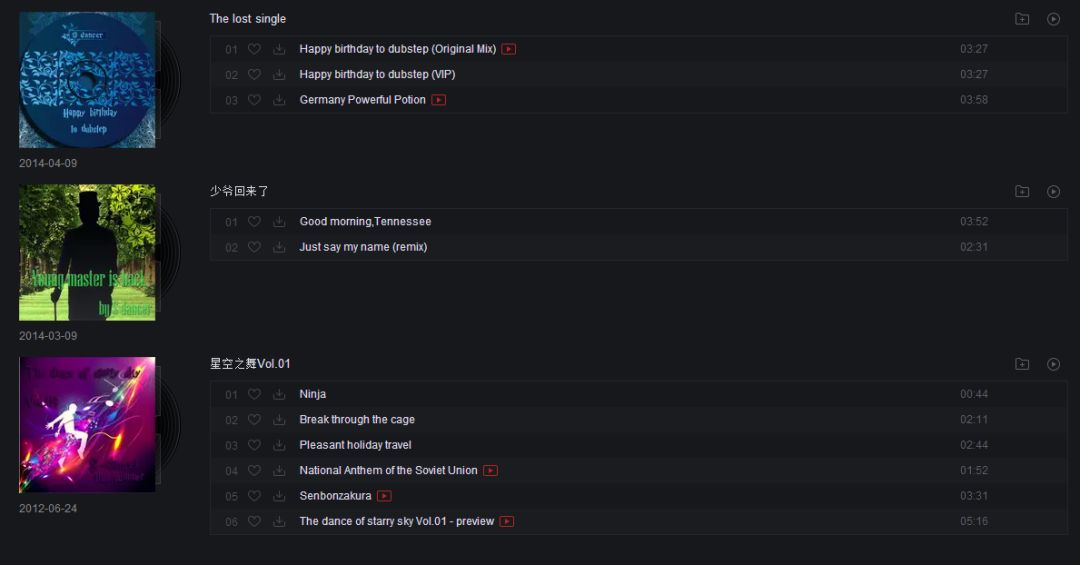1080x565 pixels.
Task: Add The lost single album to collection
Action: click(x=1022, y=19)
